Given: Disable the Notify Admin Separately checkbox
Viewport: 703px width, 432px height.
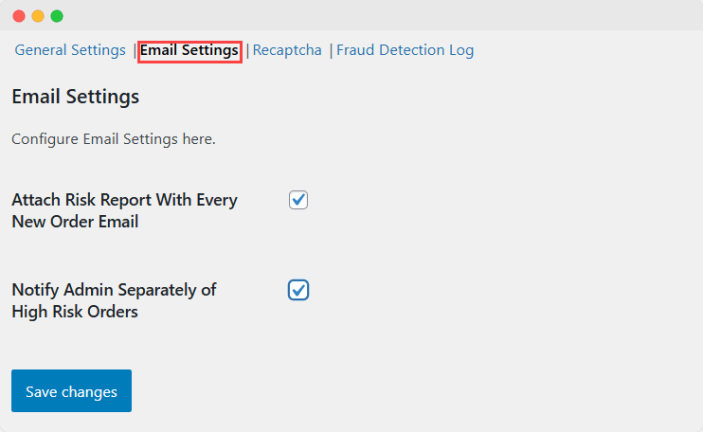Looking at the screenshot, I should point(298,290).
